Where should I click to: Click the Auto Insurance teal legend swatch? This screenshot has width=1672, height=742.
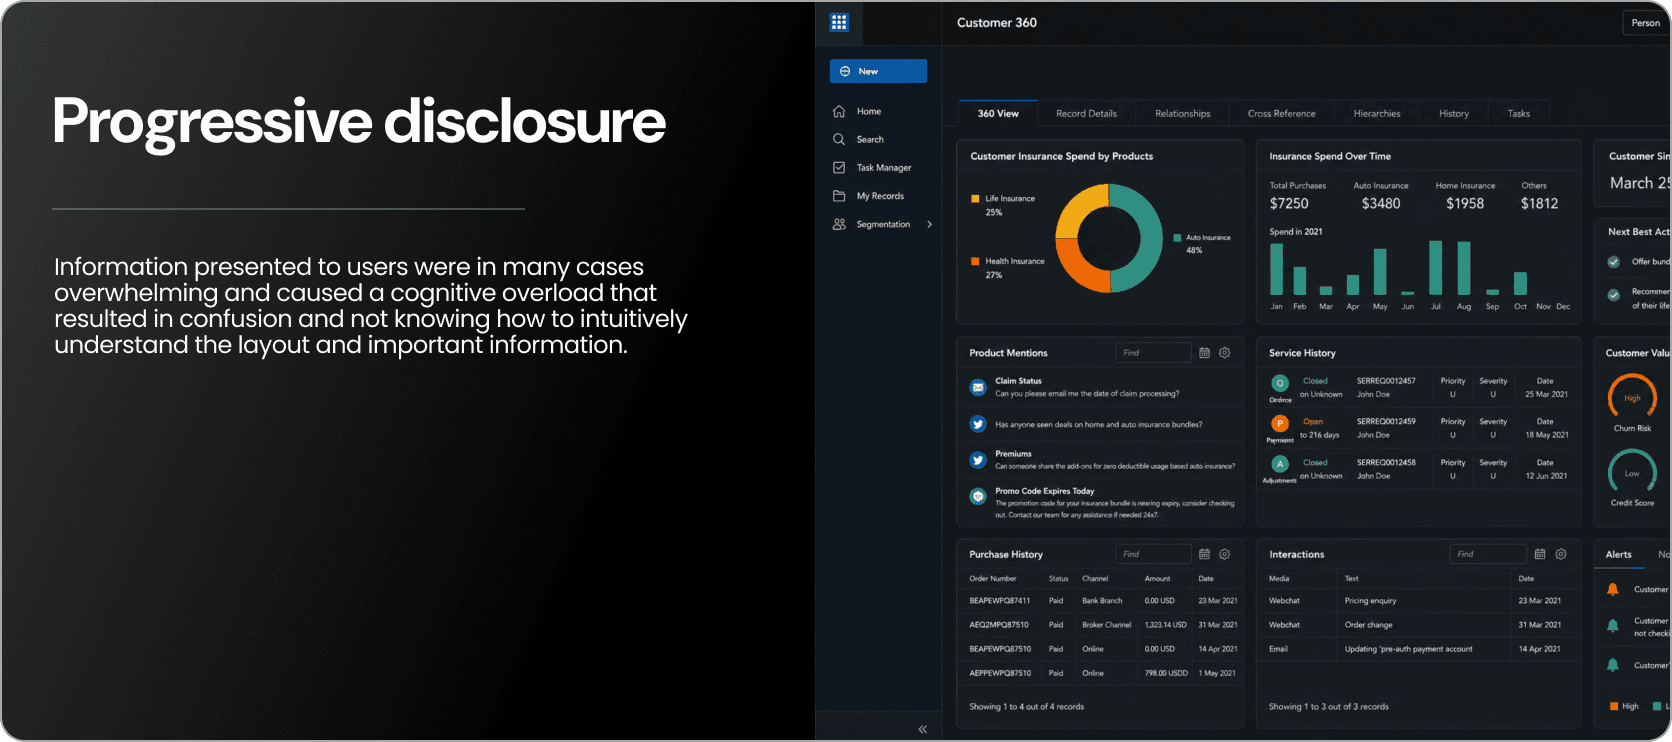[1177, 238]
